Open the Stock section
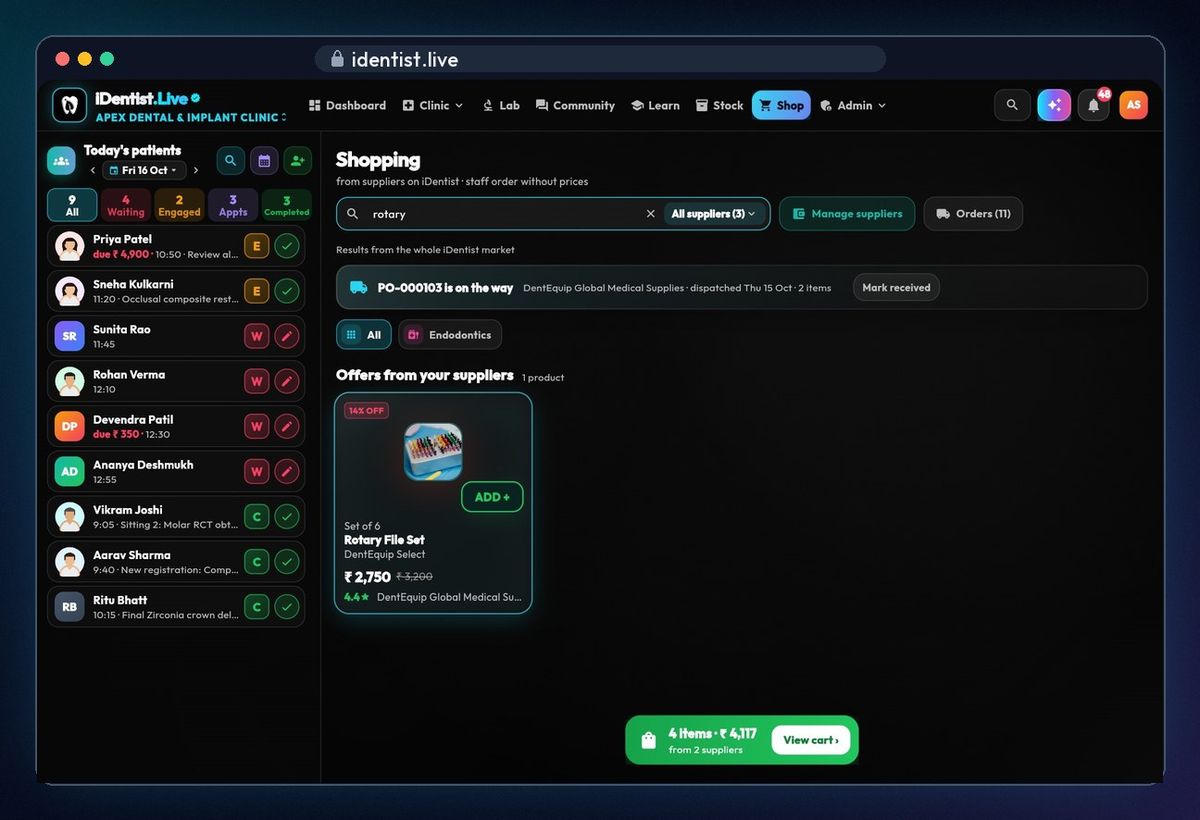 pos(720,105)
